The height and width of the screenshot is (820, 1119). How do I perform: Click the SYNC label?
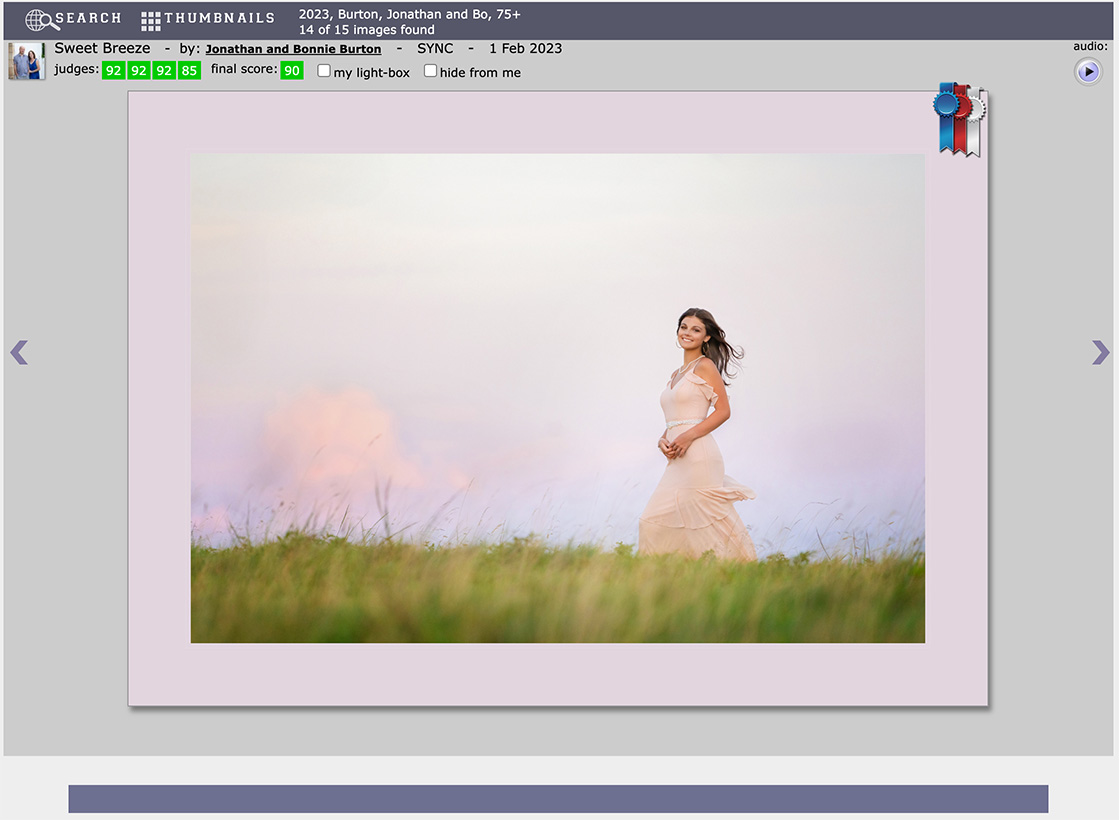coord(435,48)
